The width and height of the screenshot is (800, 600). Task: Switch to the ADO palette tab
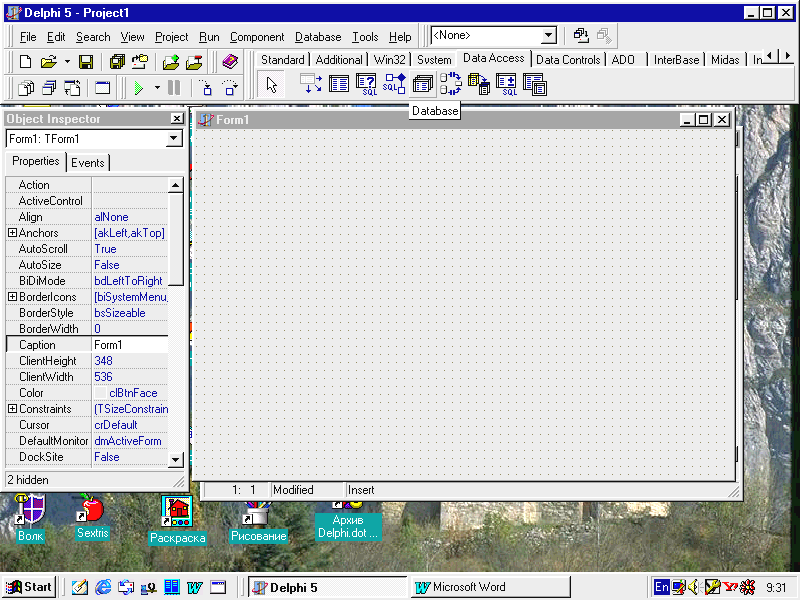[623, 60]
